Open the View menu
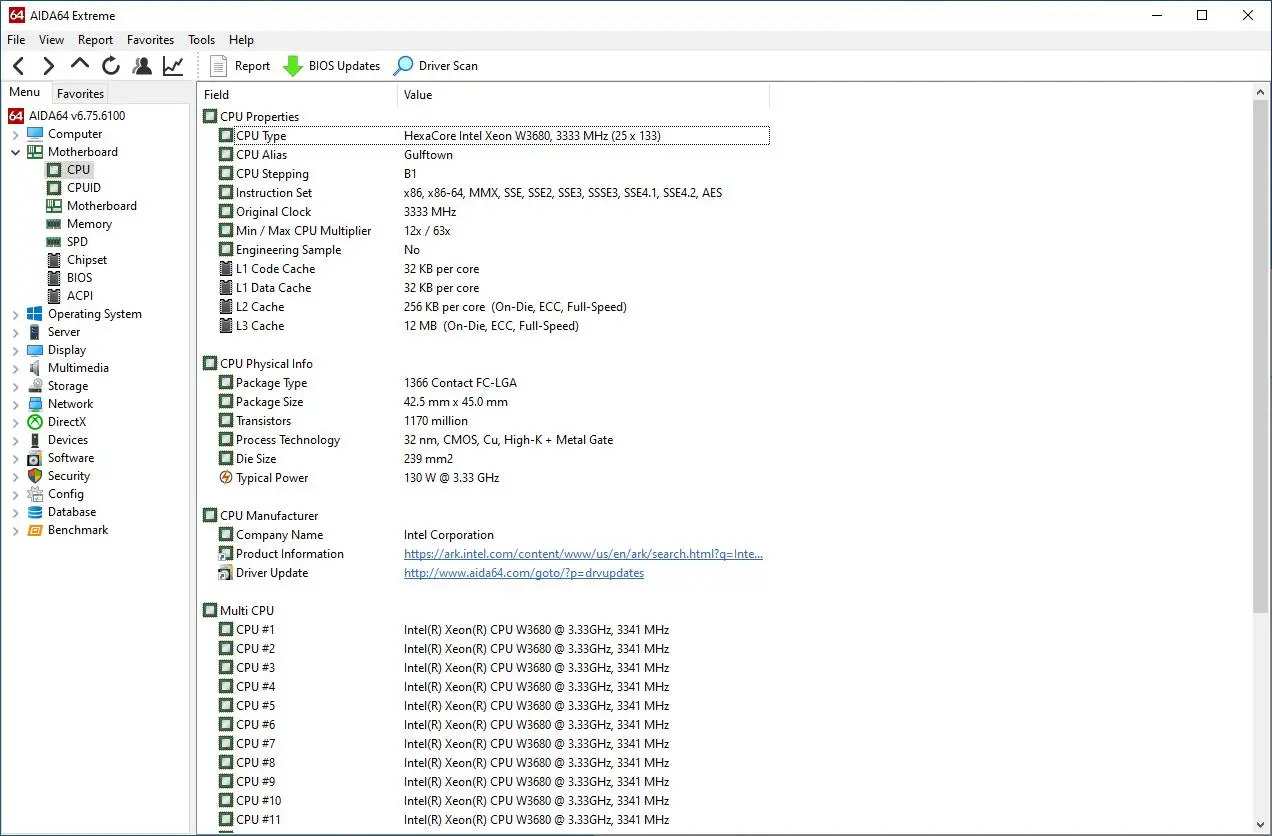The width and height of the screenshot is (1272, 836). [51, 40]
